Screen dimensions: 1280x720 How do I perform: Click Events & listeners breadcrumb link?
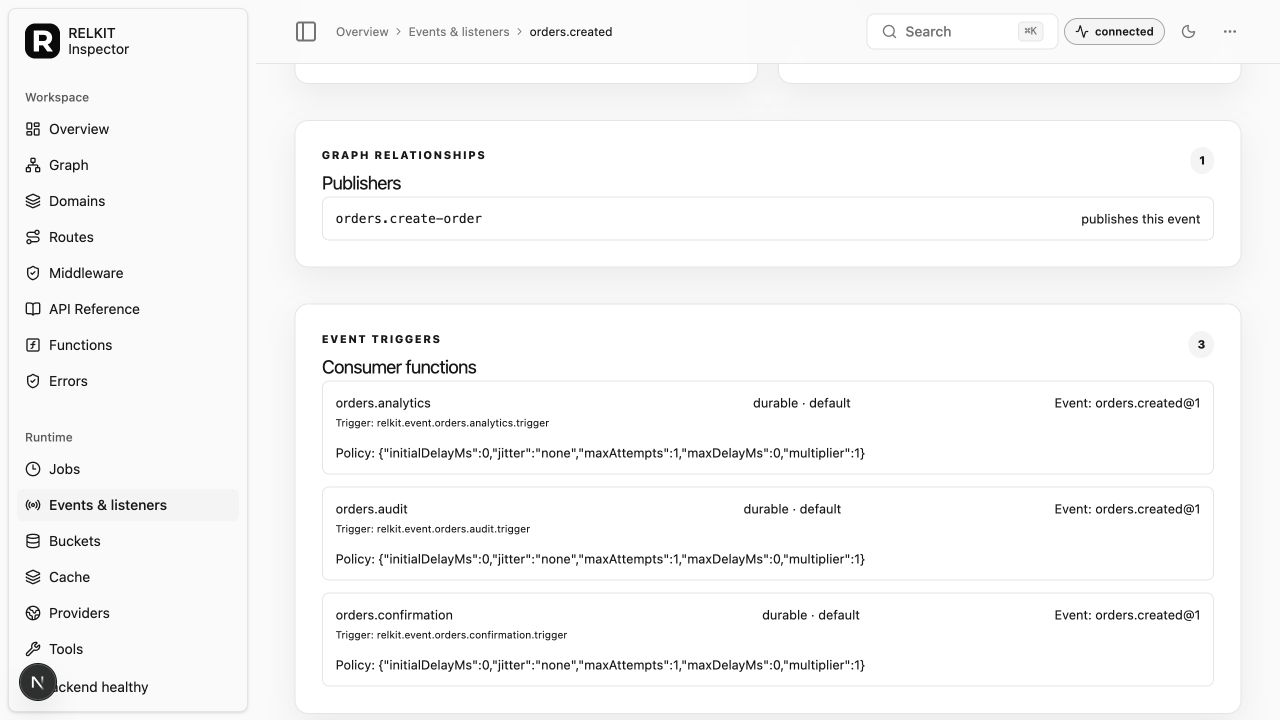(459, 32)
